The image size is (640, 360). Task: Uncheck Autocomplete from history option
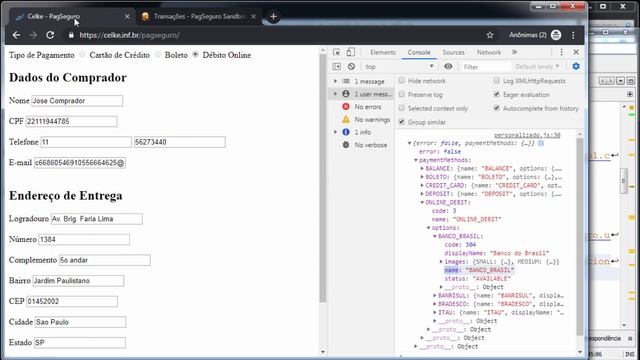(x=496, y=108)
